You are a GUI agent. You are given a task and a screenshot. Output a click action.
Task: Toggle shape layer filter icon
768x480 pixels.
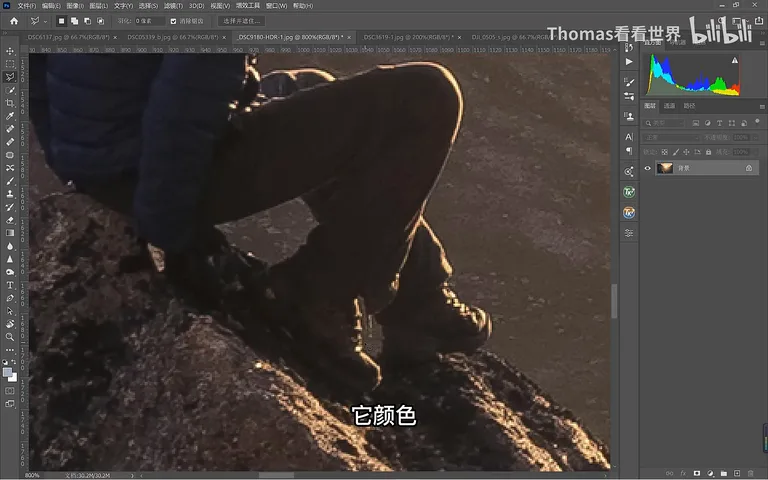pos(732,123)
